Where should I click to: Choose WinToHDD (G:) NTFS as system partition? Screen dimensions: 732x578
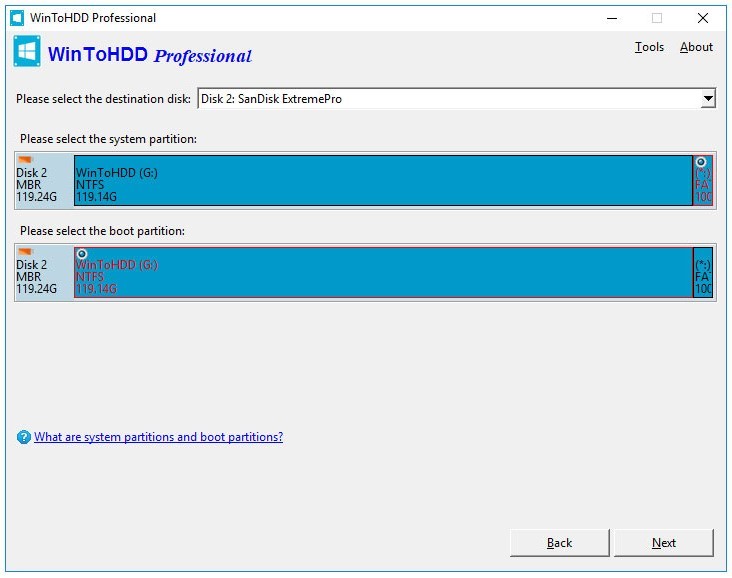point(383,180)
